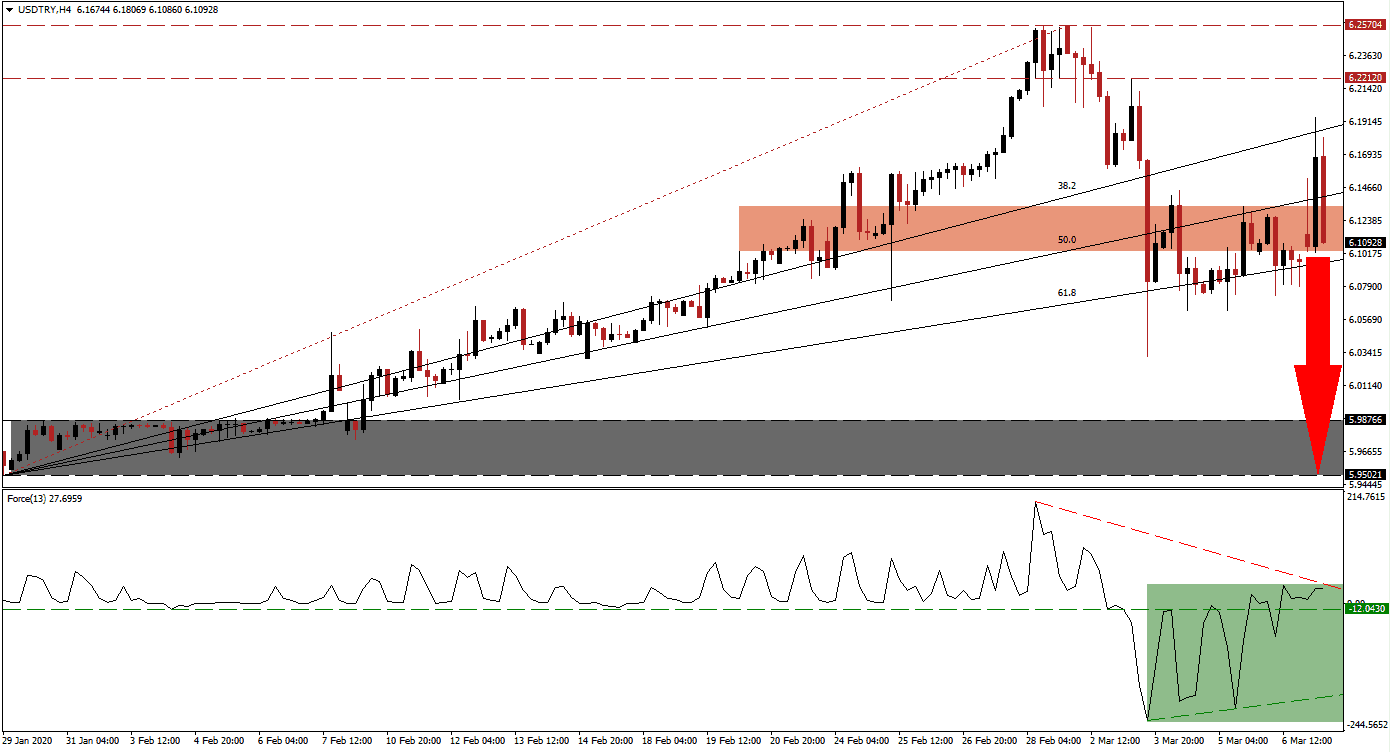Click the 29 Jan 2020 date label
The image size is (1390, 752).
pos(28,741)
